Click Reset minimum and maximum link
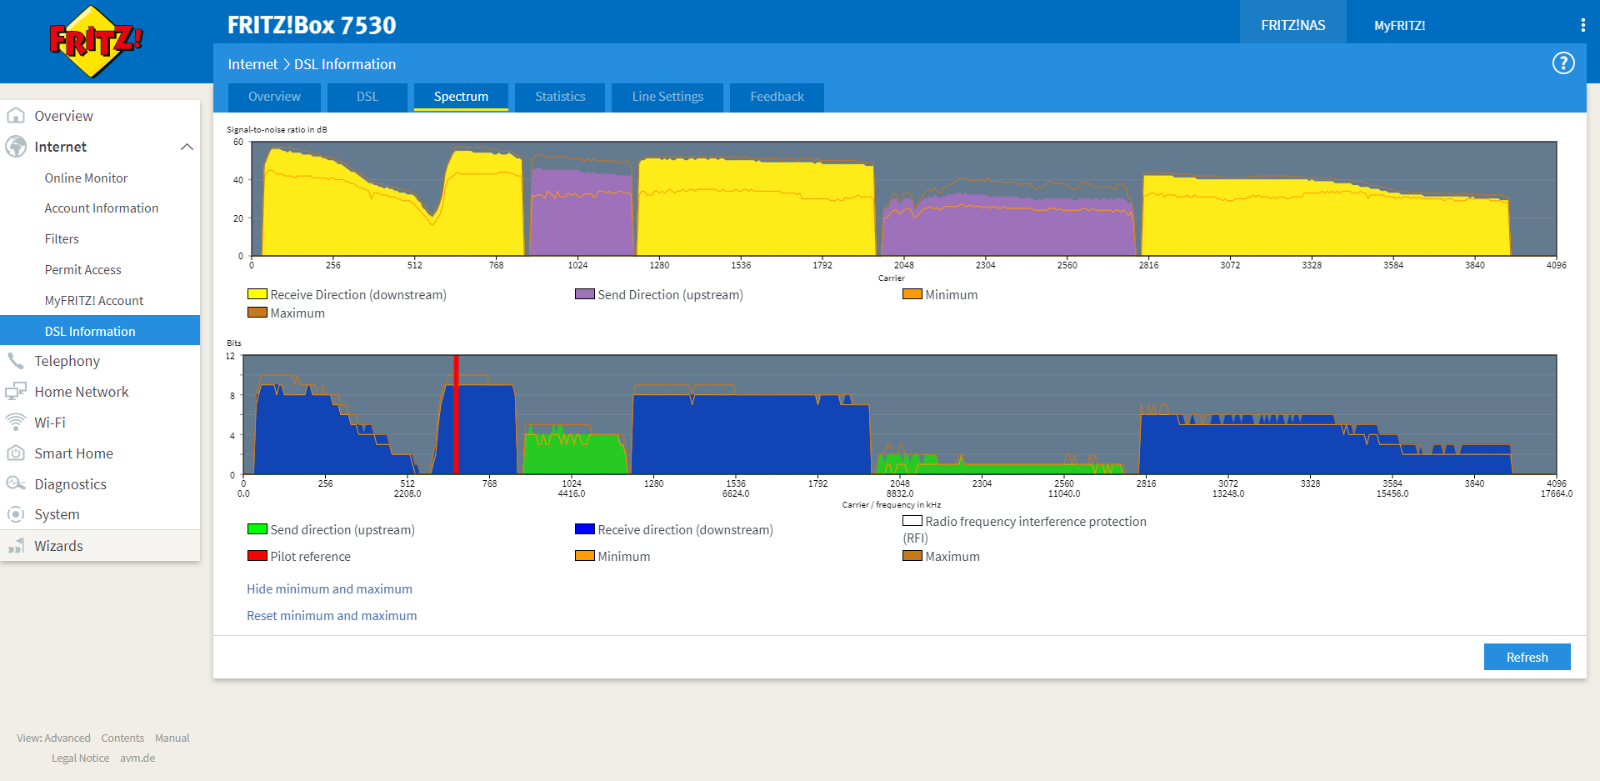1600x781 pixels. [x=332, y=616]
